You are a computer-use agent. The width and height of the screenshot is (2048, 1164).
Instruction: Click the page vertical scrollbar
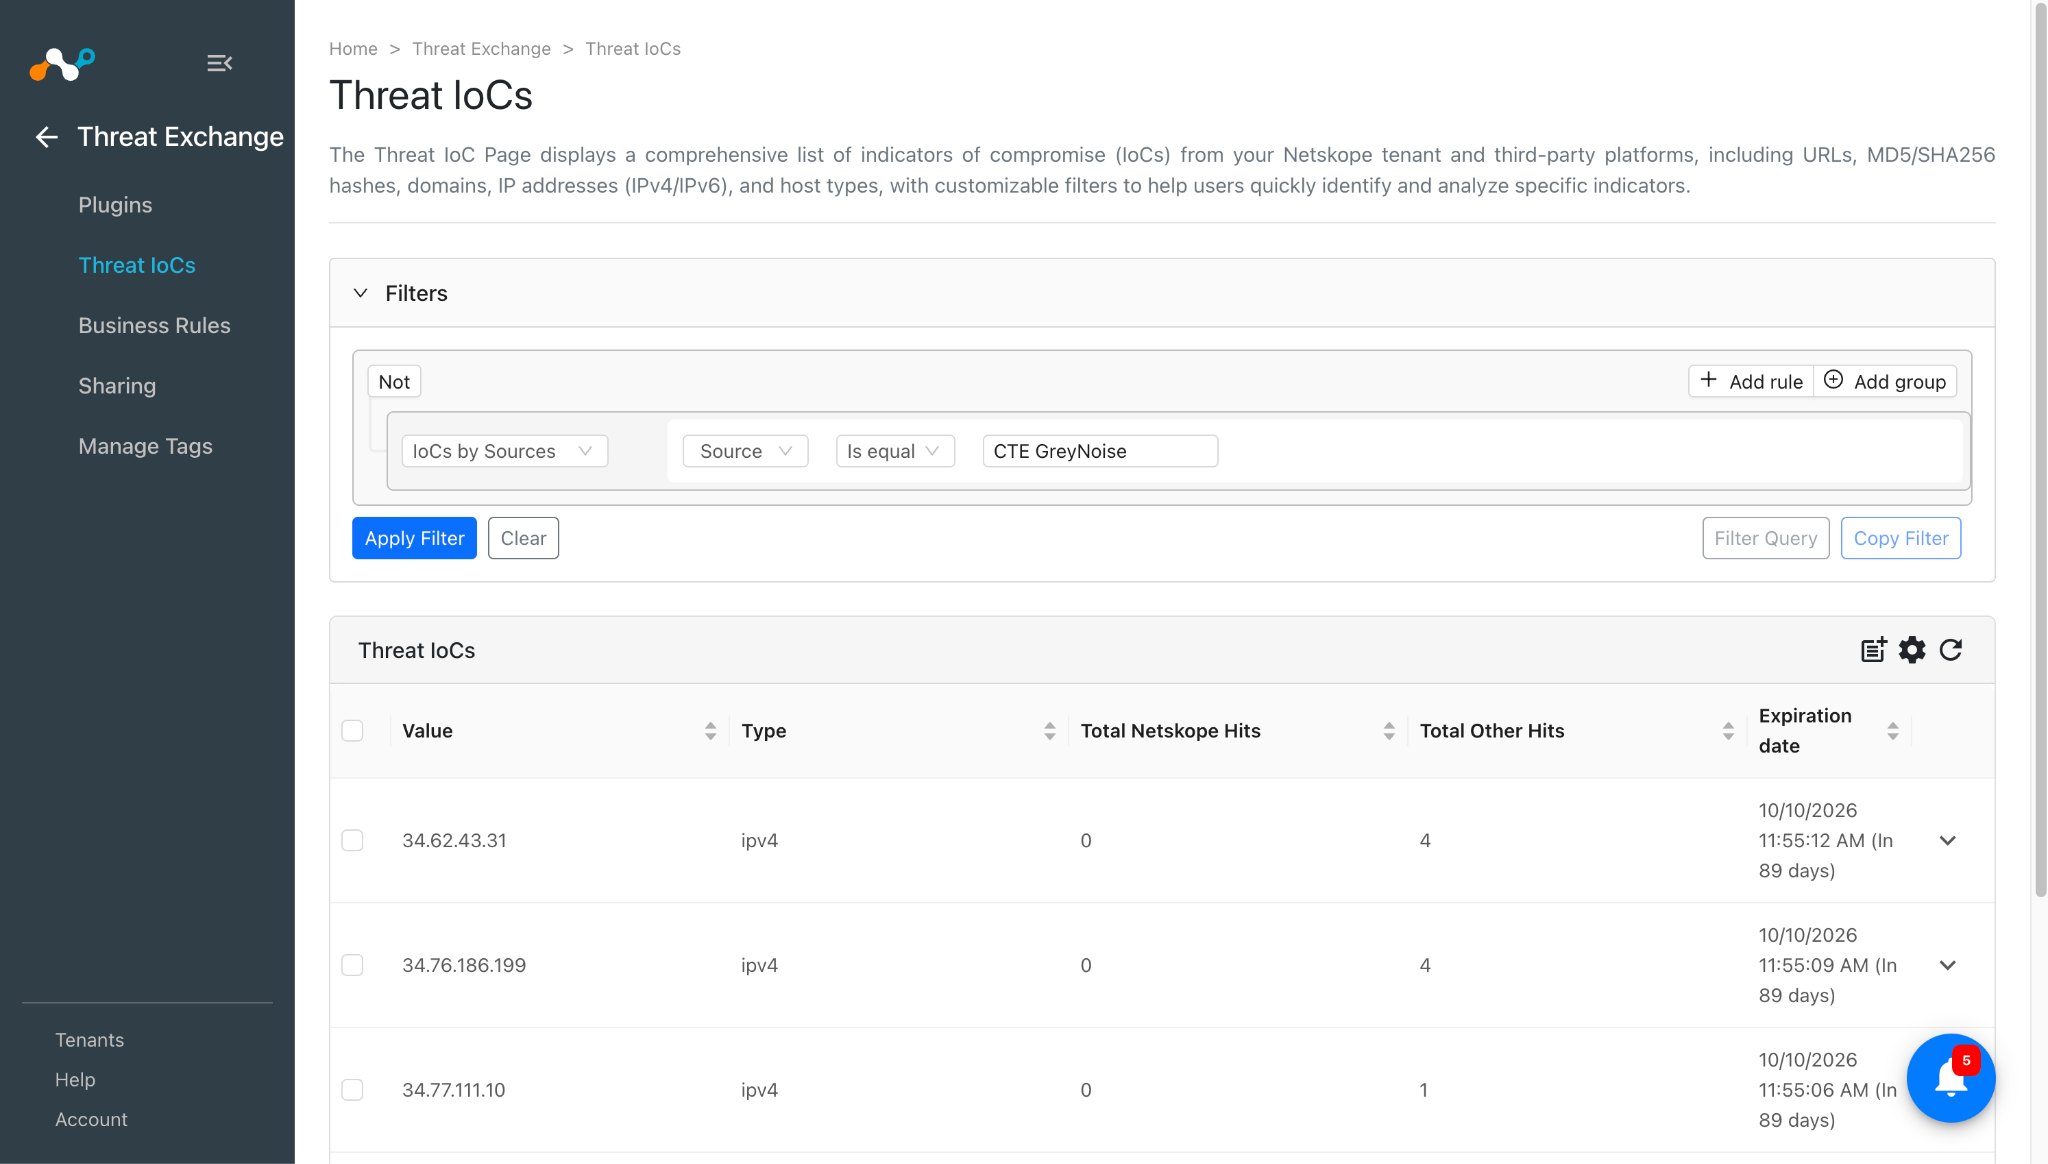[2040, 450]
